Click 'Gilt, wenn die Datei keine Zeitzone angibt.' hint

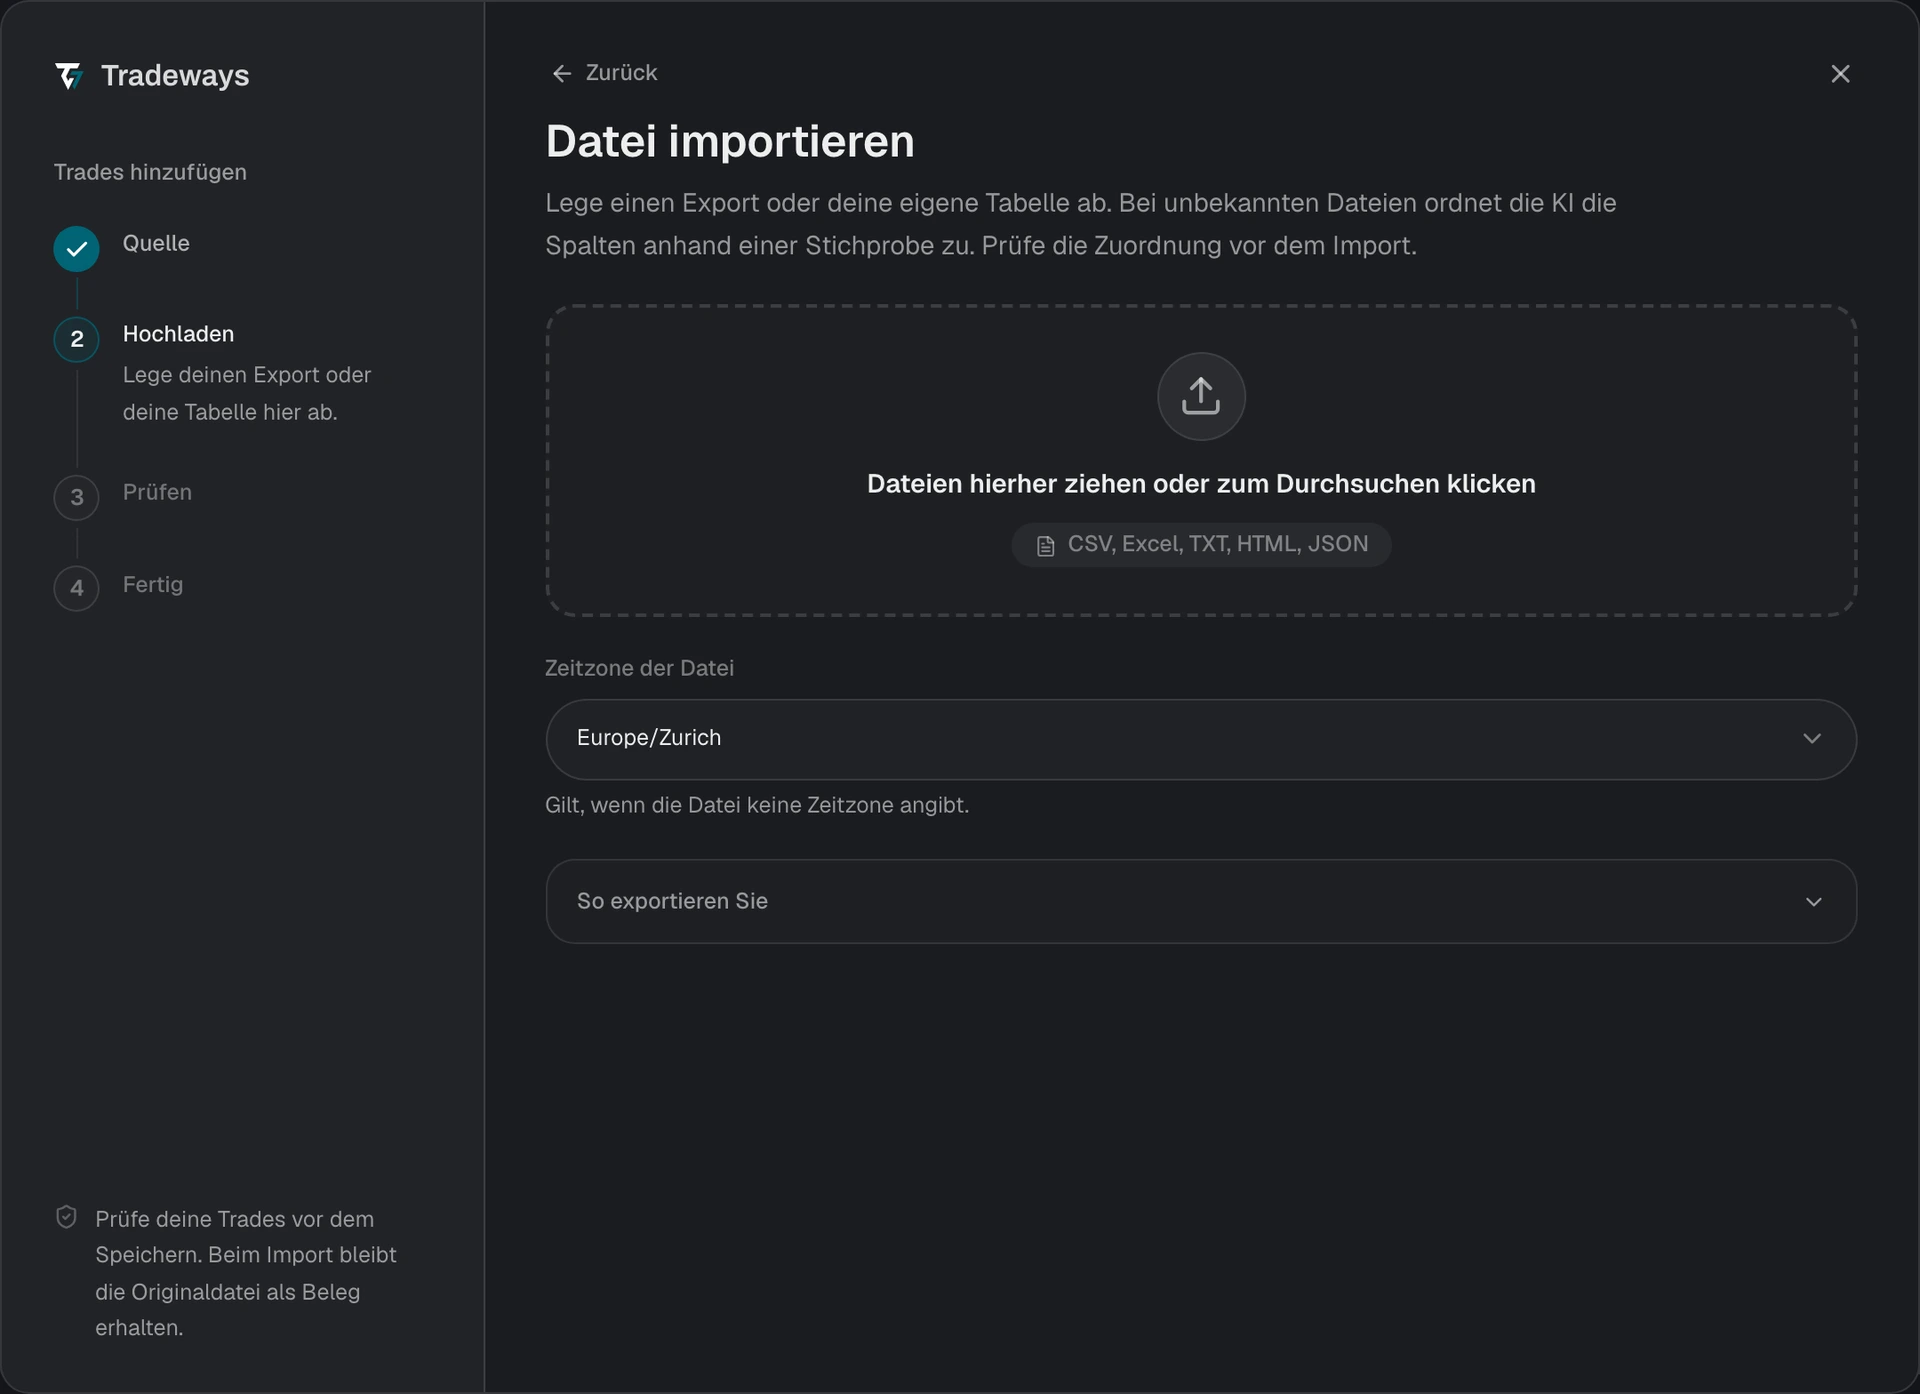coord(757,805)
